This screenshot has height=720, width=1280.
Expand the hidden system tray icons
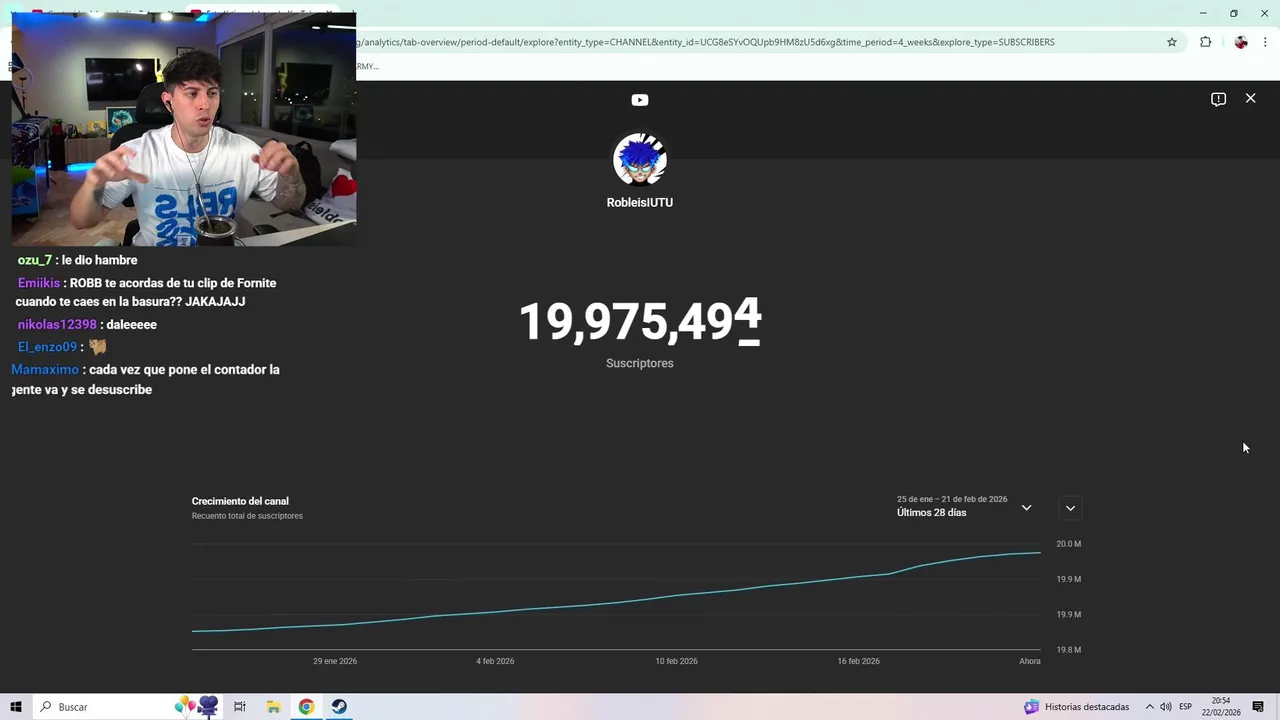[x=1149, y=707]
